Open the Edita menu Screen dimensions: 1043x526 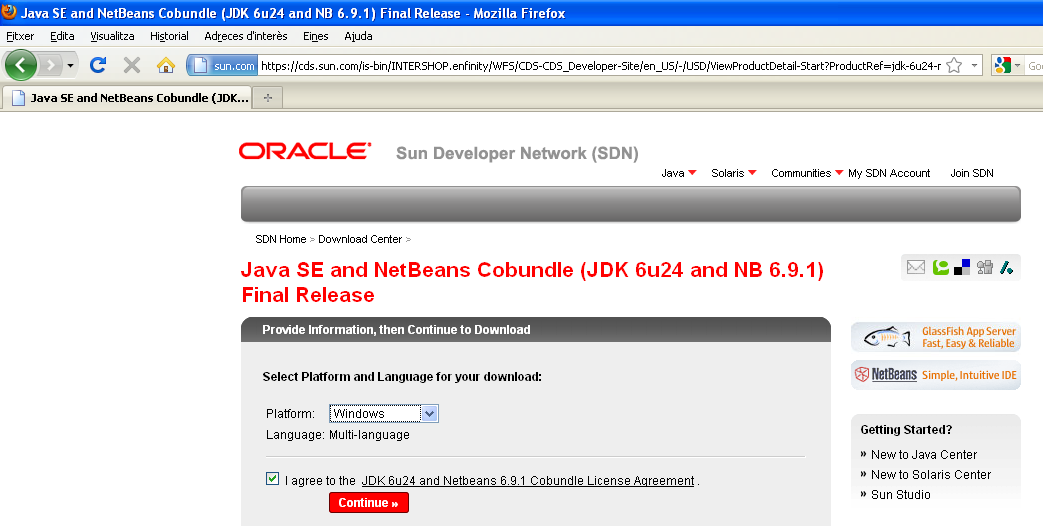point(62,36)
